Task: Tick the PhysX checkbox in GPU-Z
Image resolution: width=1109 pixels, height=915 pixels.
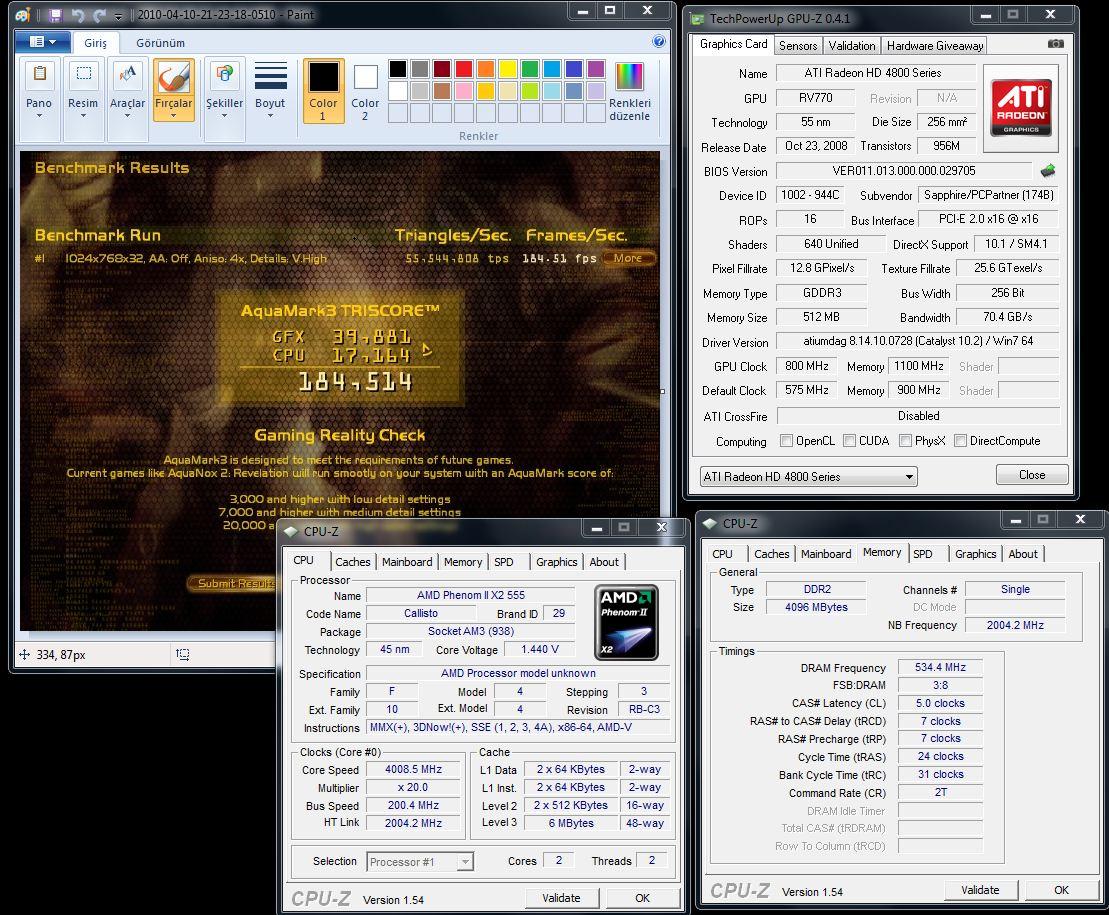Action: (905, 441)
